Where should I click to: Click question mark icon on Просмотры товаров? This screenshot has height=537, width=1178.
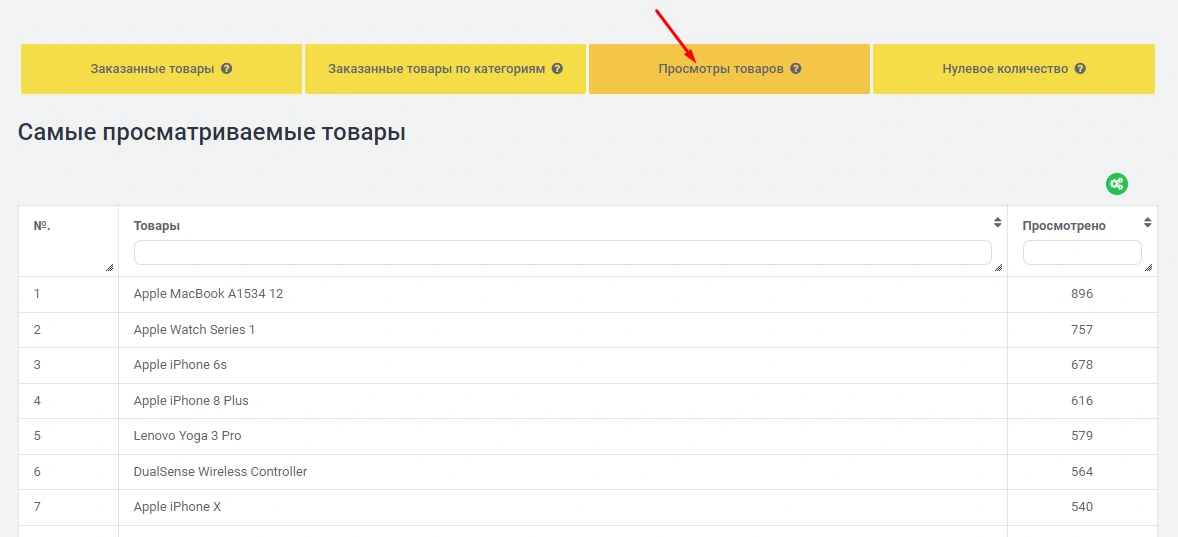tap(795, 70)
